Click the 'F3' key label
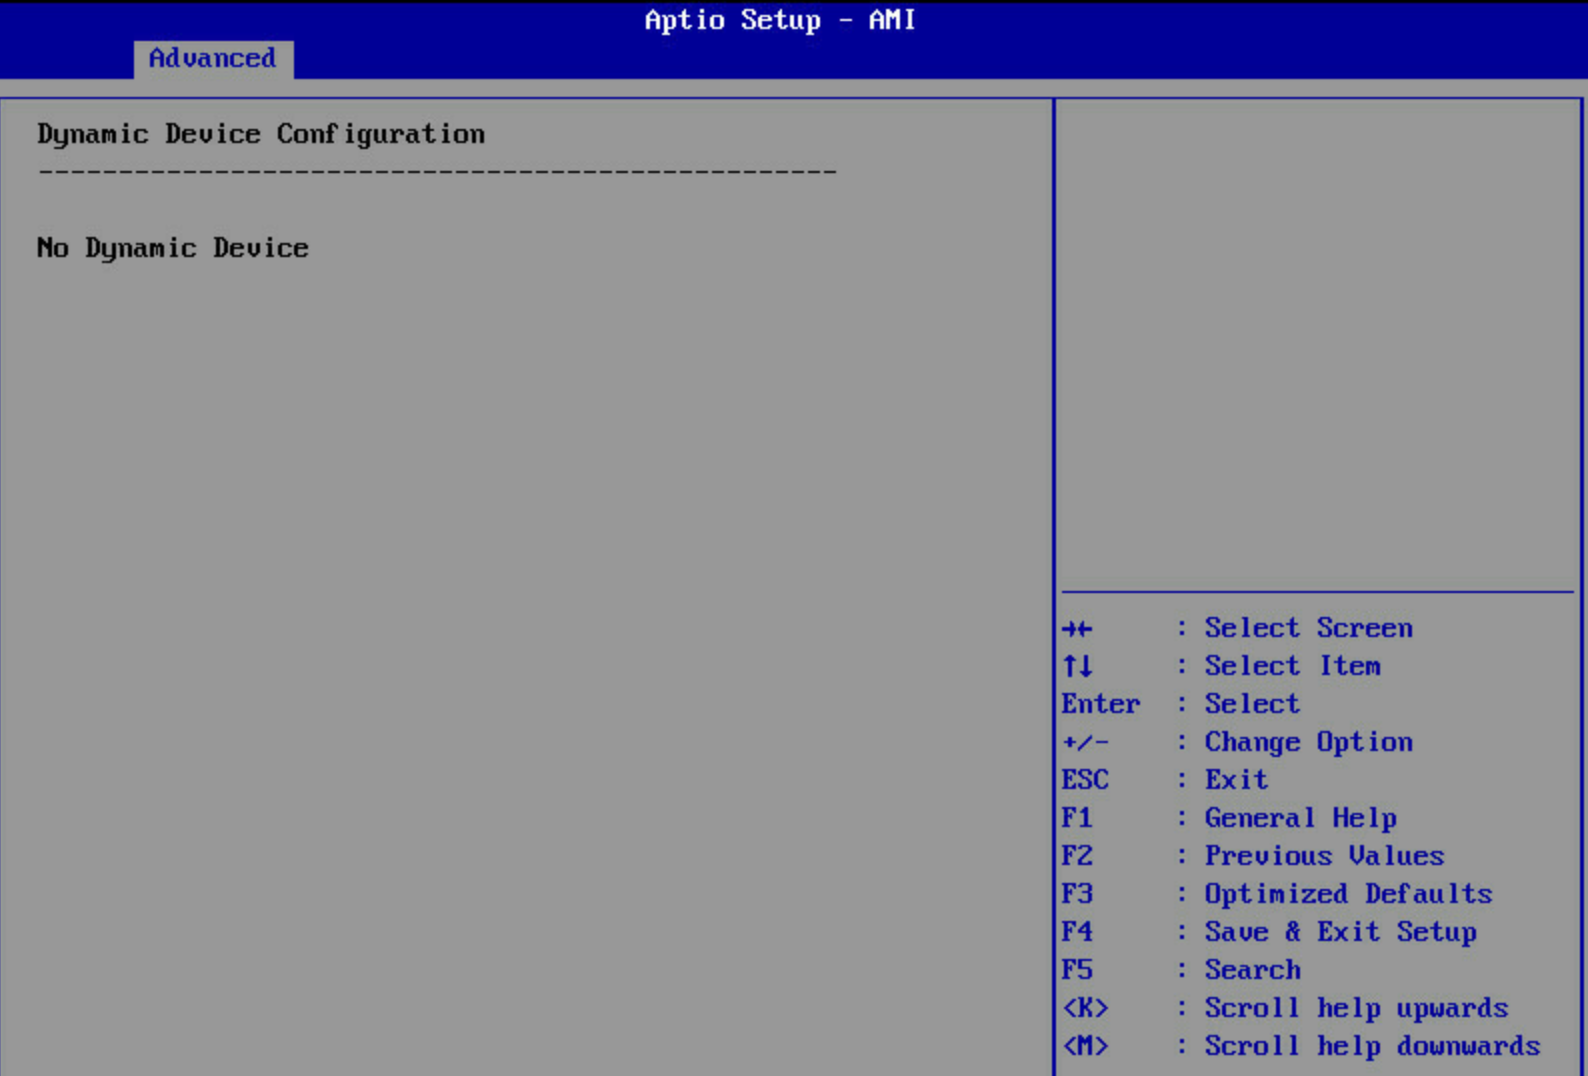This screenshot has height=1076, width=1588. [1077, 894]
